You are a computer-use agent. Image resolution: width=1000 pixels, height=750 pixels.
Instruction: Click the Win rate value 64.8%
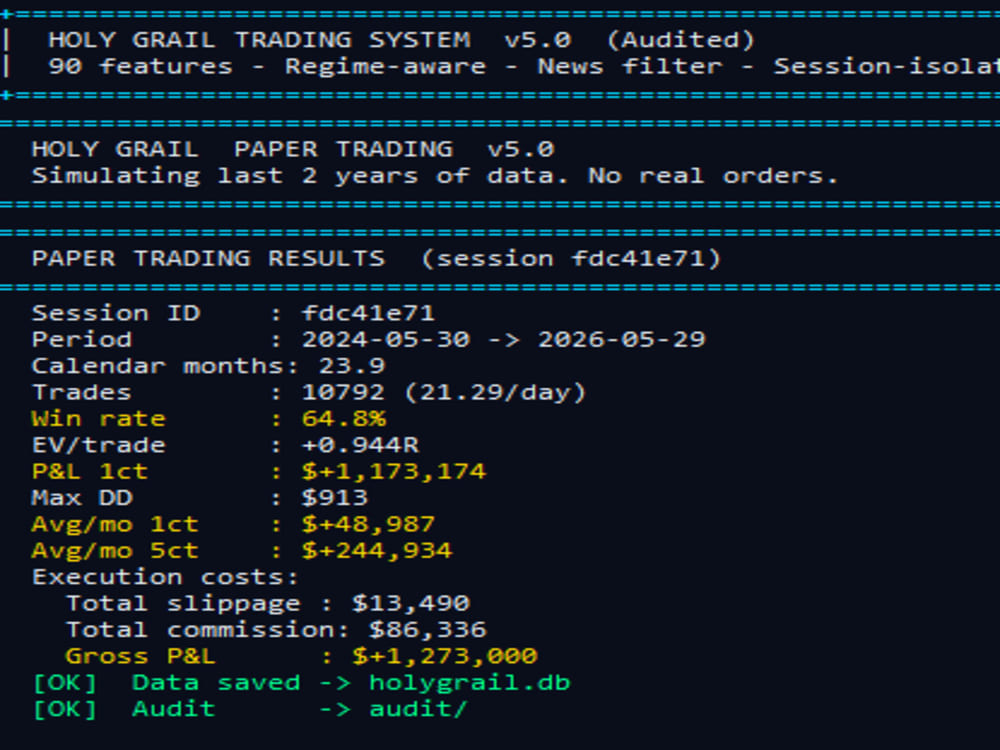point(343,418)
